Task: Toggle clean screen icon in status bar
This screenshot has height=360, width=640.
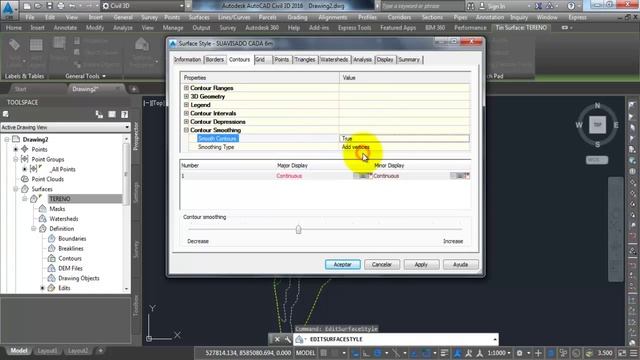Action: 622,353
